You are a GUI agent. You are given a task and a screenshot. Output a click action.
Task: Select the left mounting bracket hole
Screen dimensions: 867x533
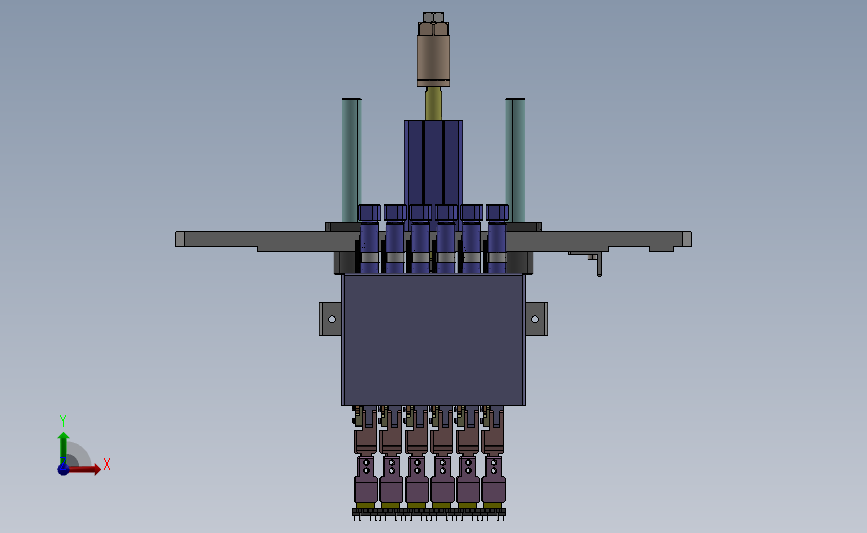click(332, 319)
